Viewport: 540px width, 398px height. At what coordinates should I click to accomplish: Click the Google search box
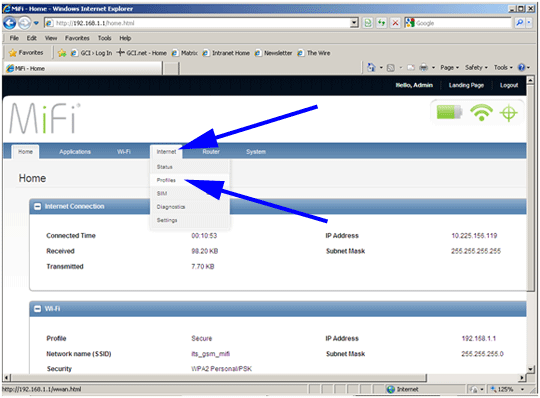(462, 23)
